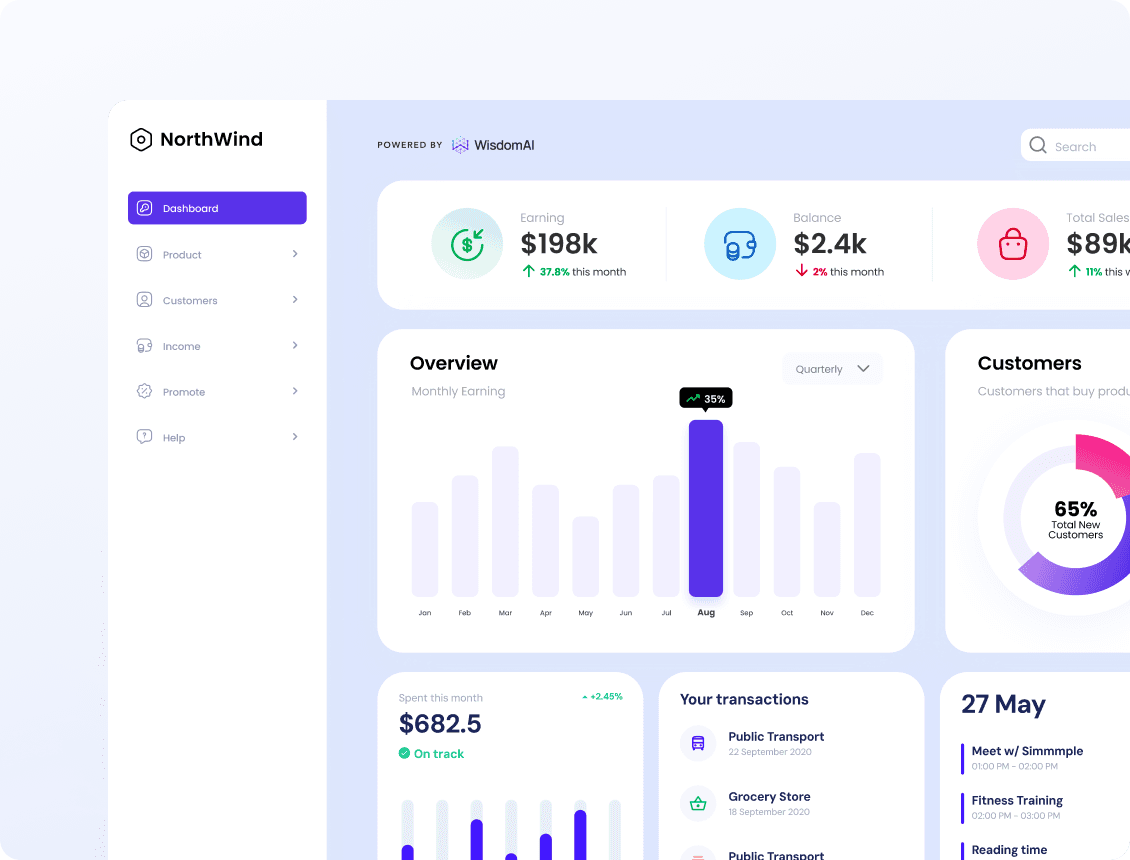The height and width of the screenshot is (860, 1130).
Task: Click the Your transactions heading
Action: click(744, 699)
